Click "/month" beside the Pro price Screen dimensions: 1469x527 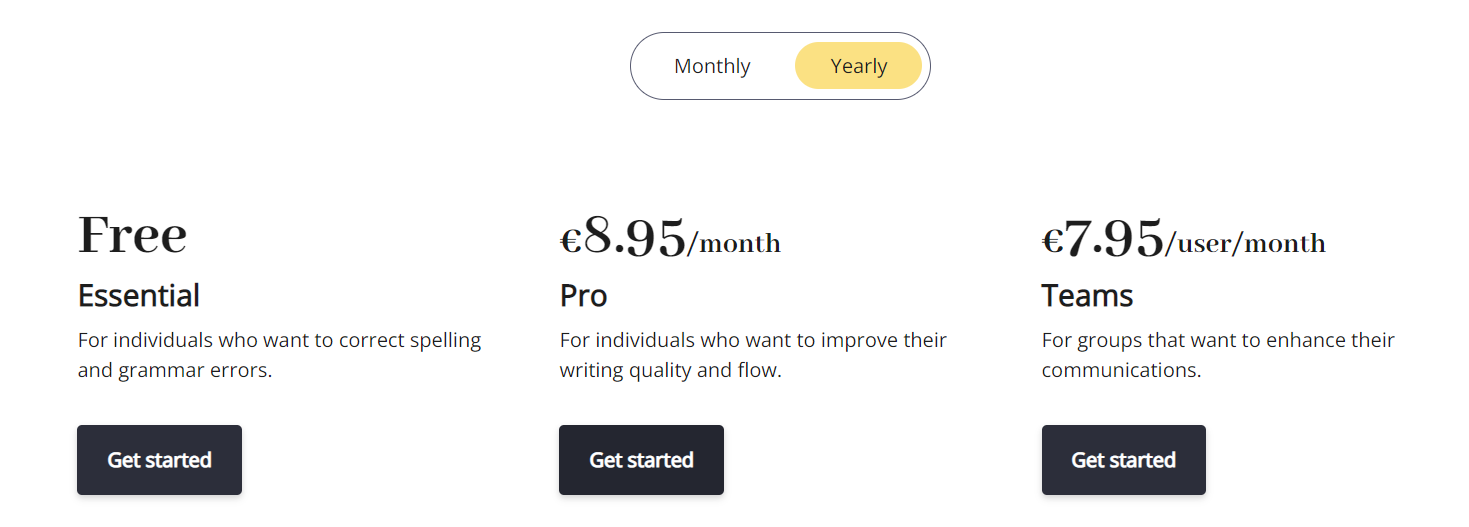(x=735, y=244)
